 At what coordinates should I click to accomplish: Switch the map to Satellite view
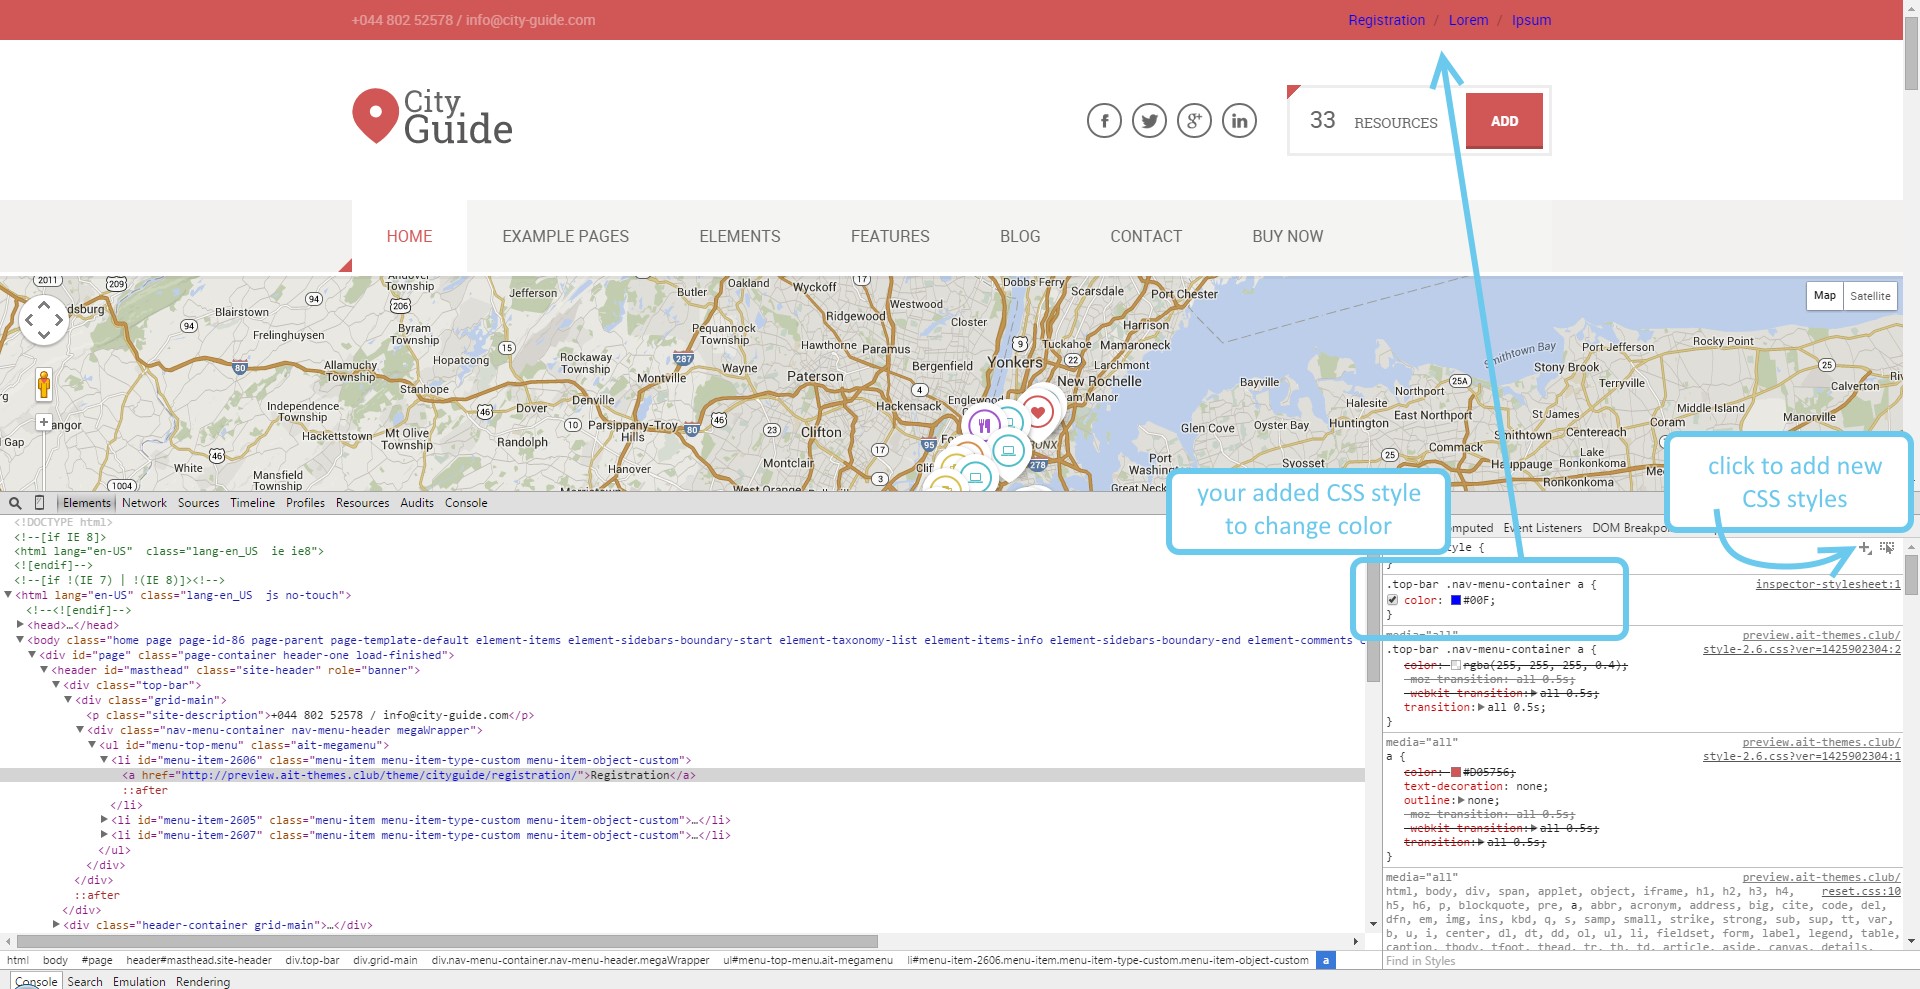coord(1871,296)
